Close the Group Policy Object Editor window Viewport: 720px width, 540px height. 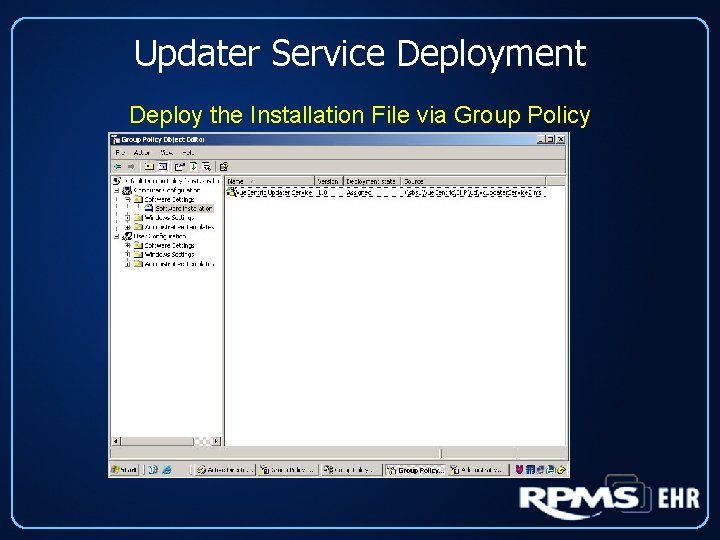coord(561,139)
